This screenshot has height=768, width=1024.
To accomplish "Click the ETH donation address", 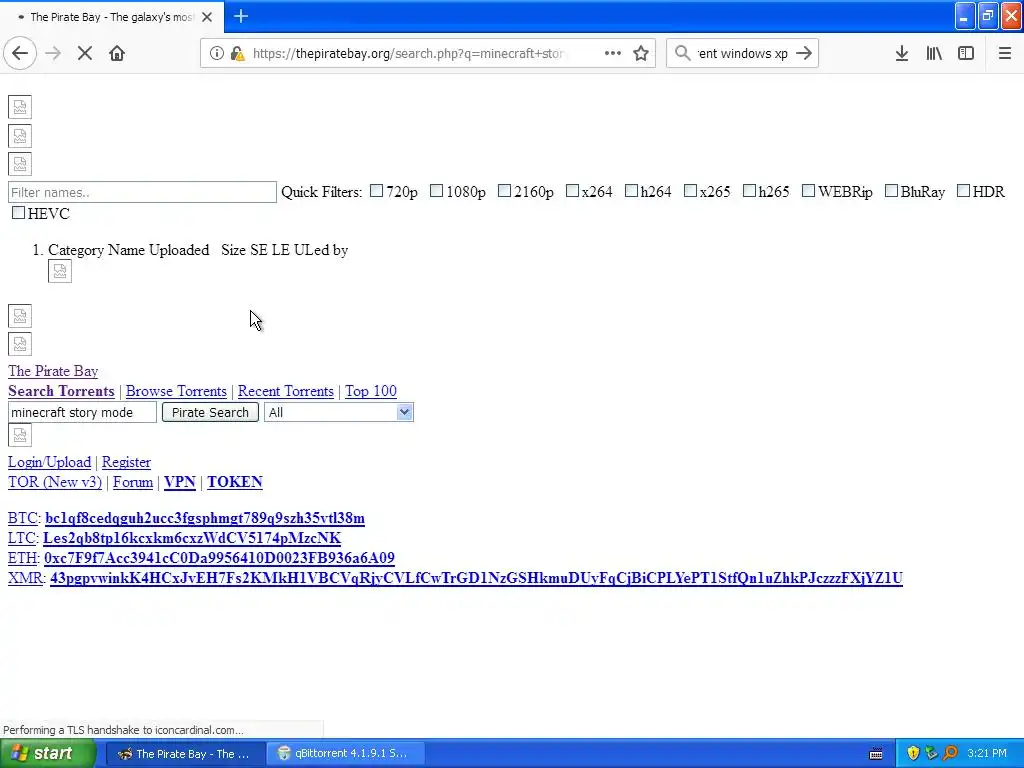I will [219, 558].
